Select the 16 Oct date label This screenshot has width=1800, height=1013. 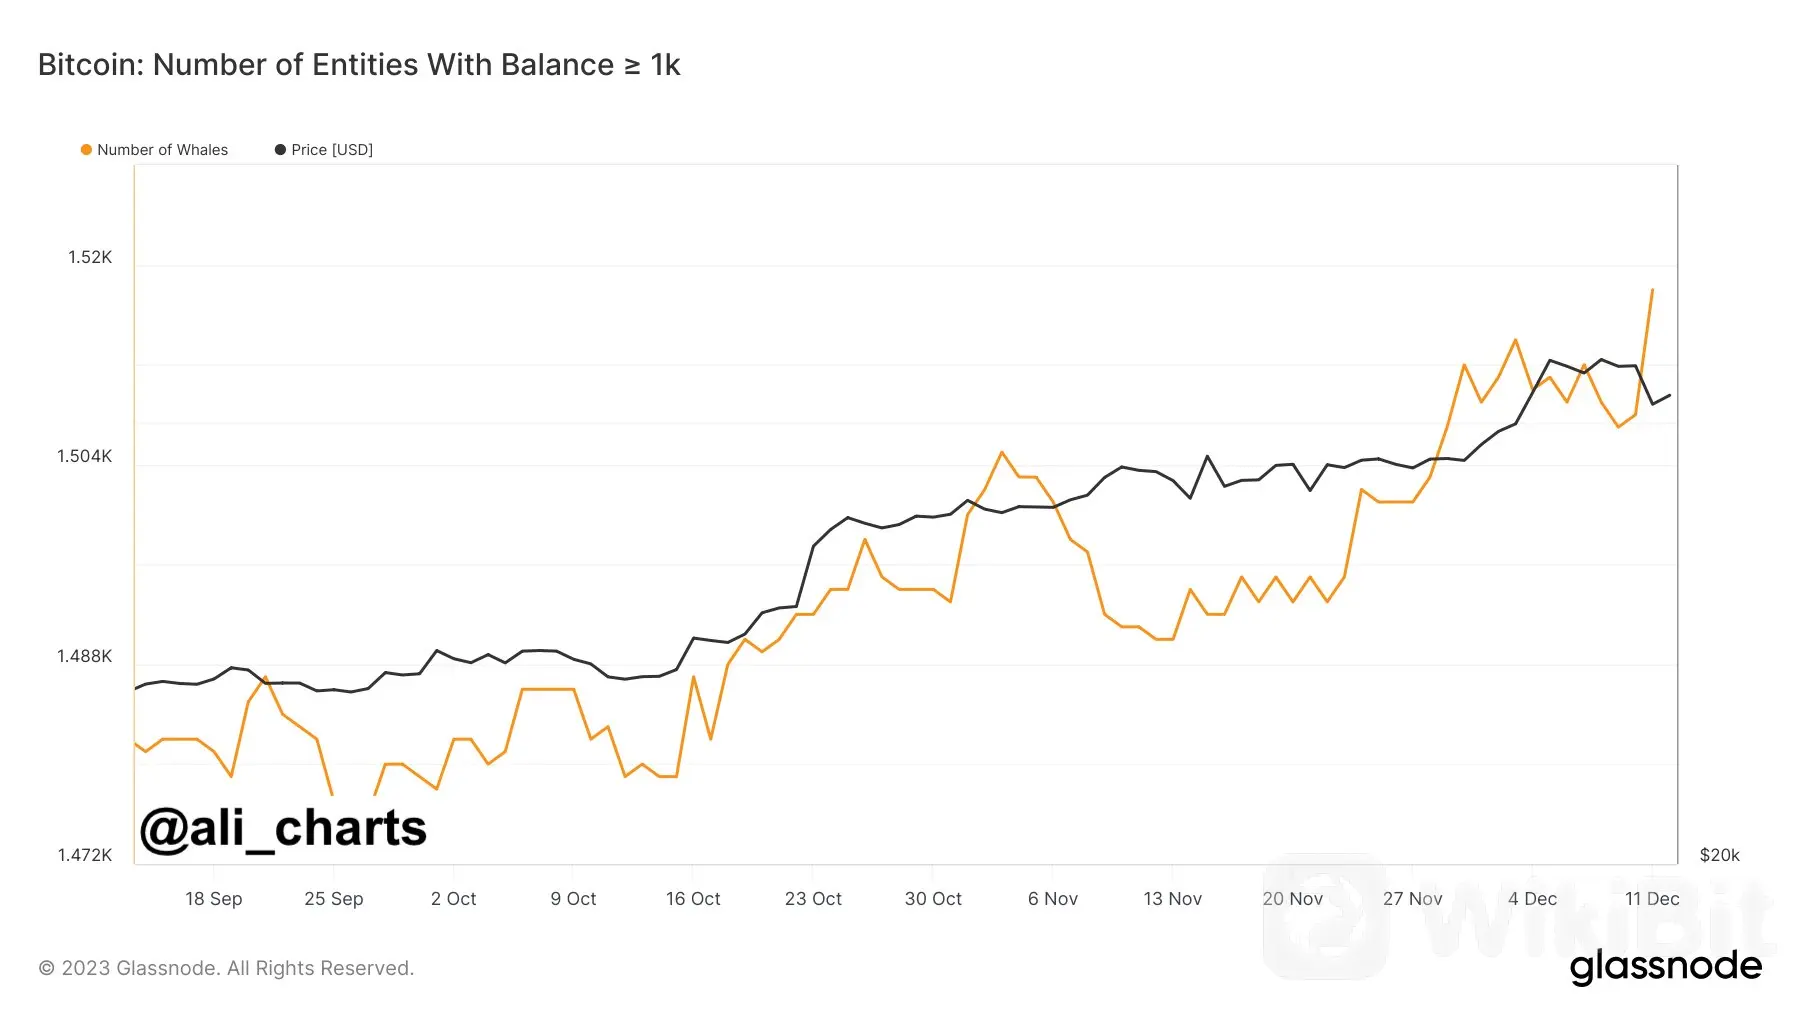(x=693, y=898)
